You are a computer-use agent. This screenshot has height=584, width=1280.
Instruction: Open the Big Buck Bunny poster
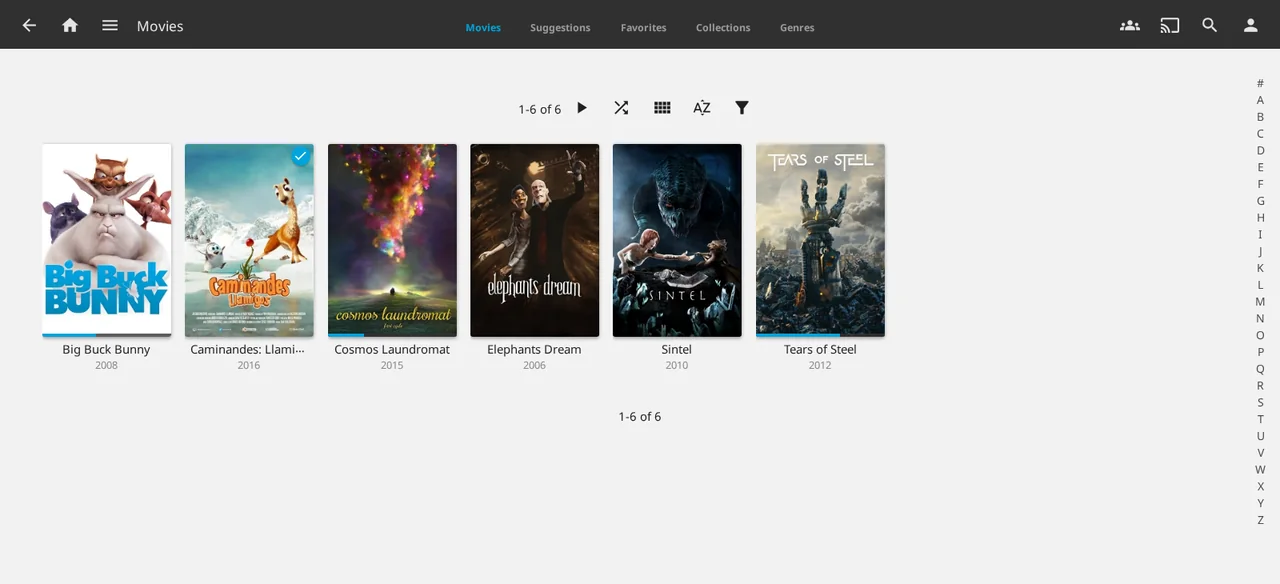(x=107, y=238)
